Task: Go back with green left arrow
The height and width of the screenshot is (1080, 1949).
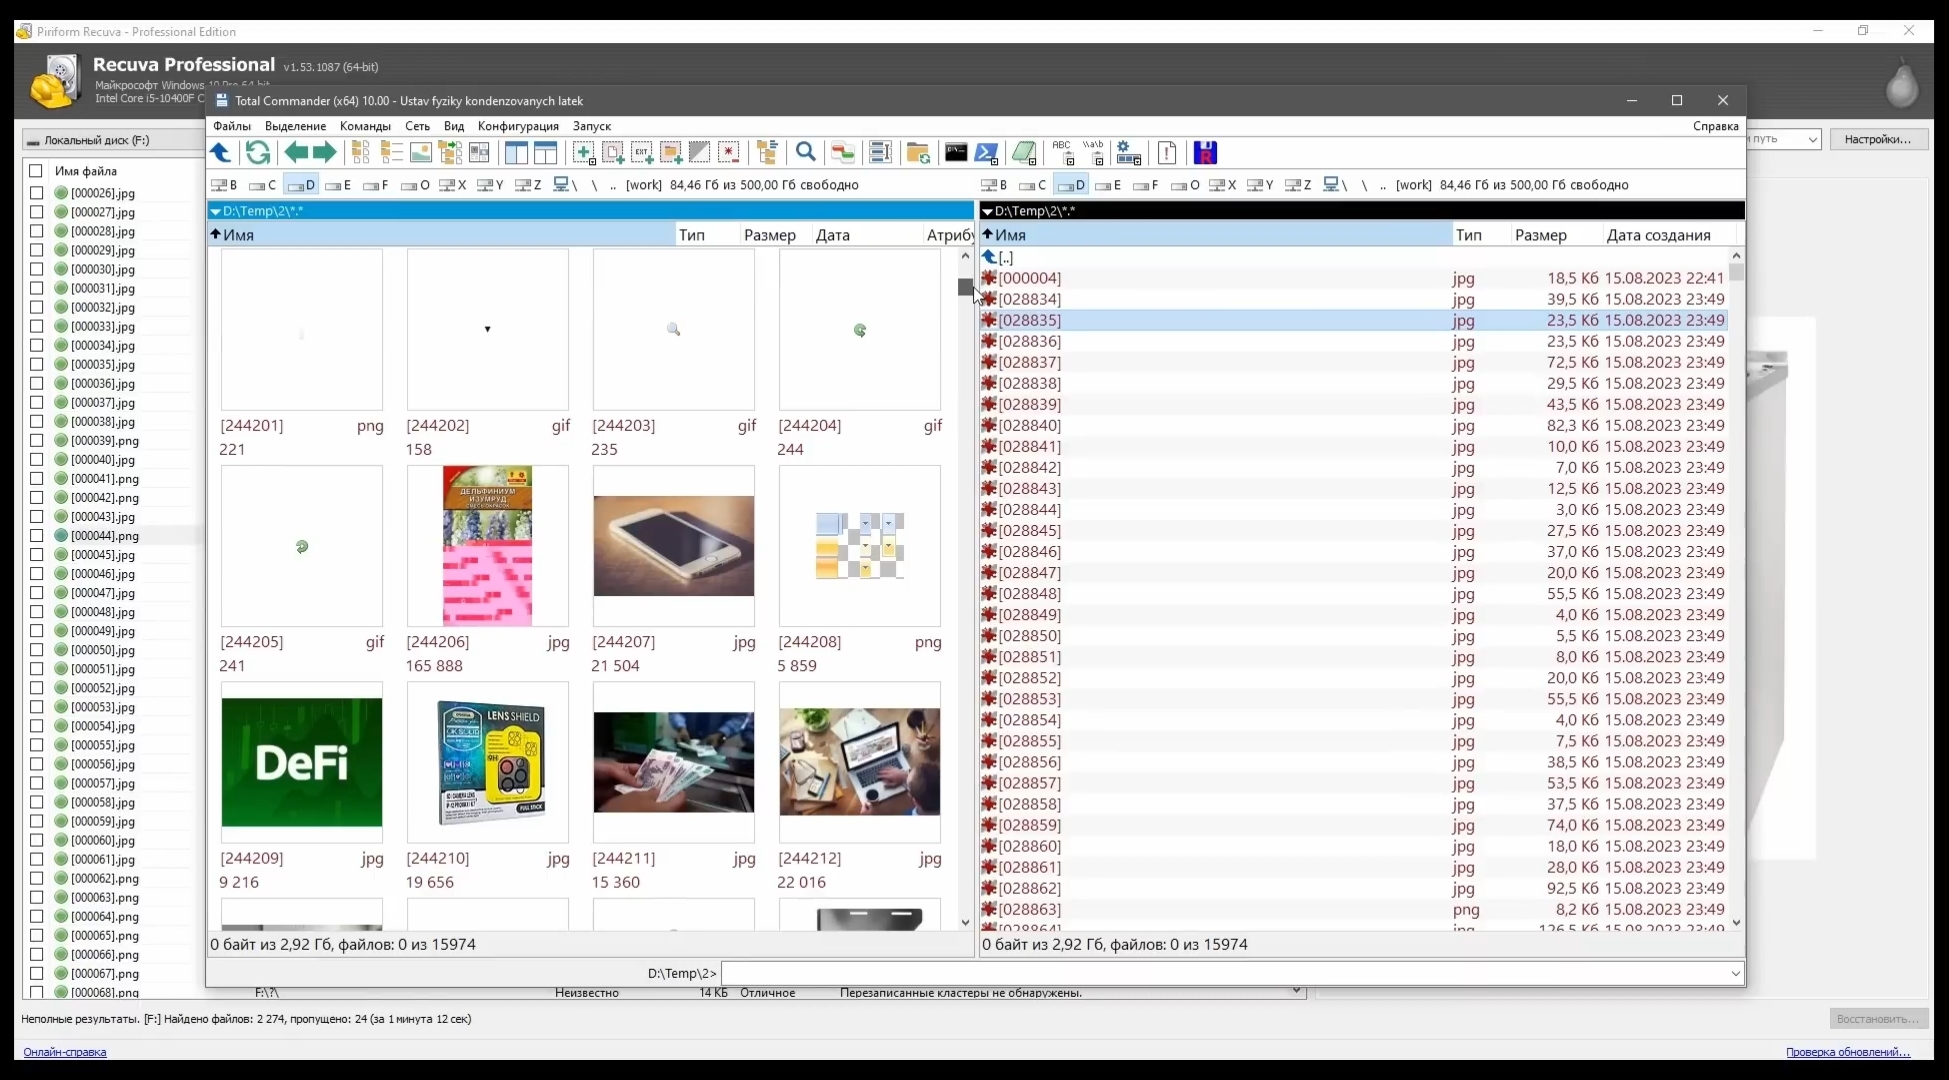Action: (x=296, y=153)
